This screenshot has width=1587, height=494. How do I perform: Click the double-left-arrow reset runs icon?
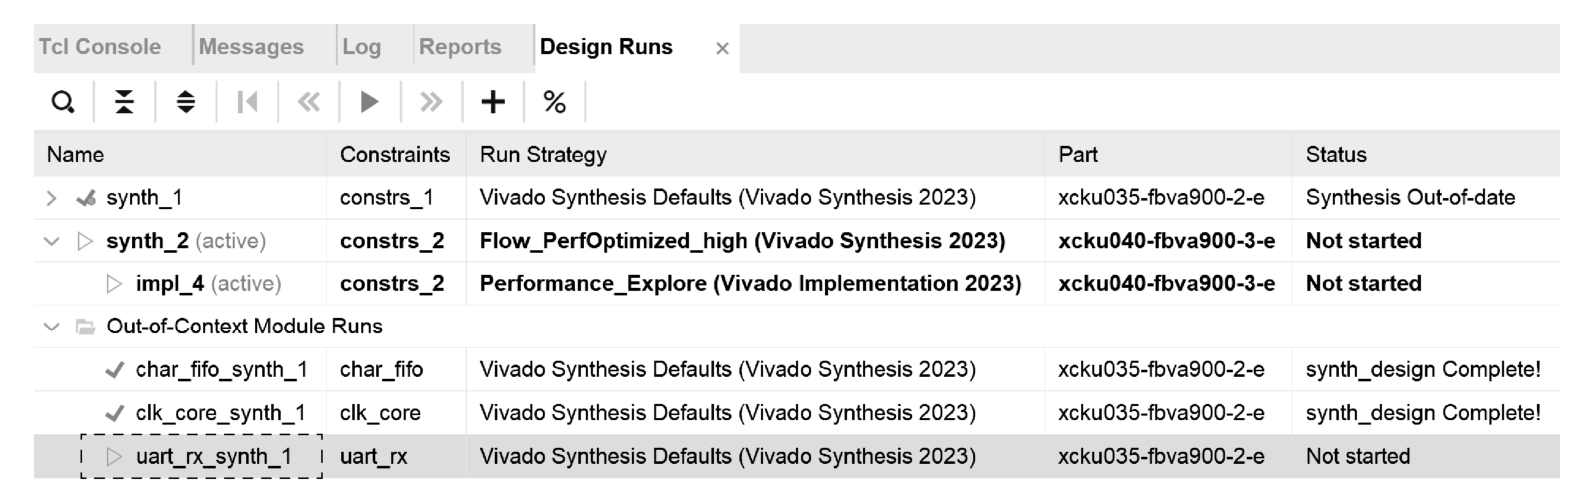(x=309, y=102)
